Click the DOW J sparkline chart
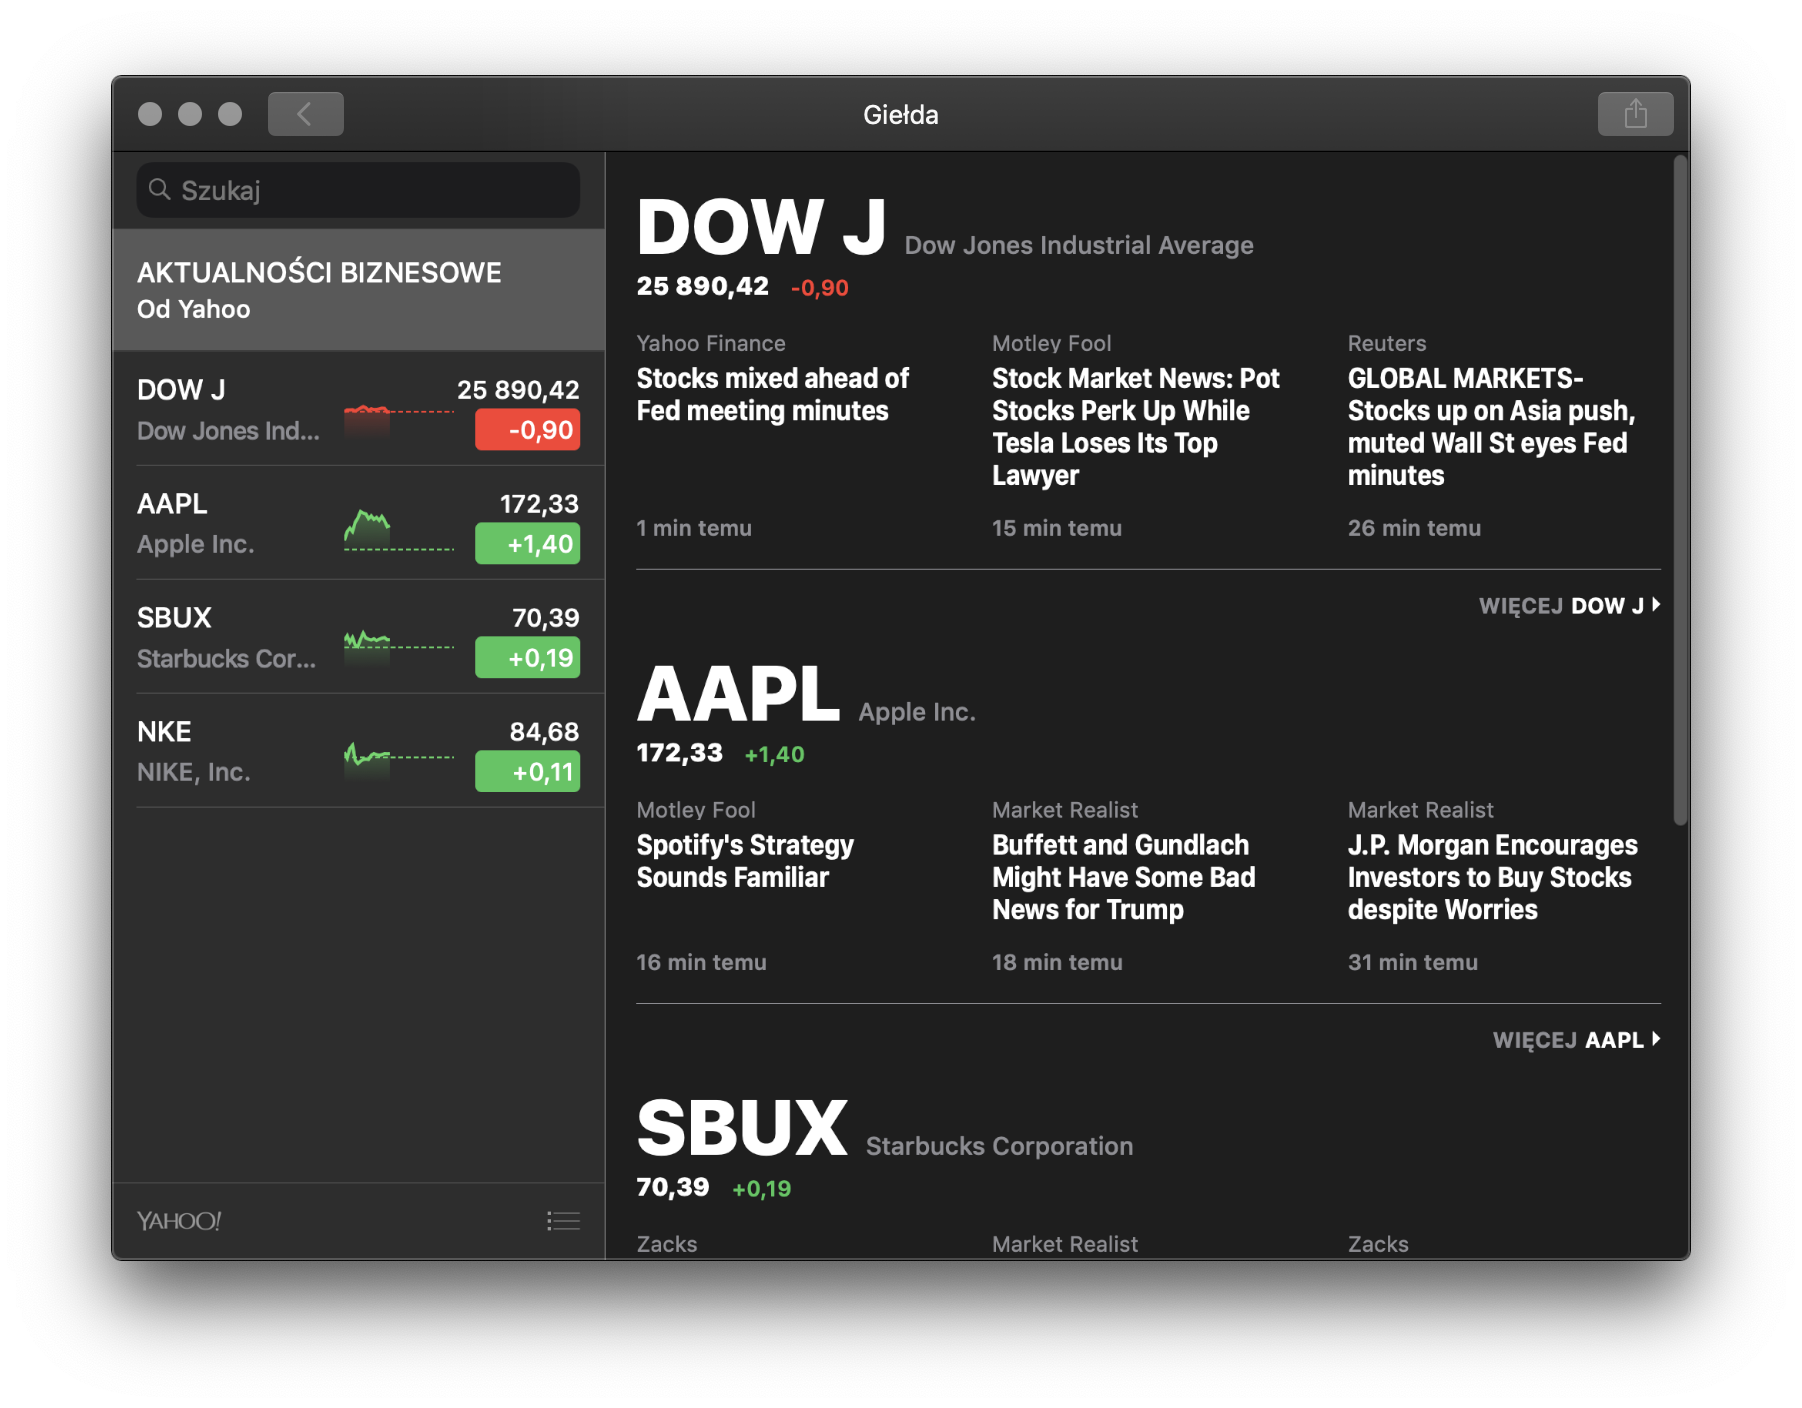The width and height of the screenshot is (1802, 1408). click(x=399, y=420)
